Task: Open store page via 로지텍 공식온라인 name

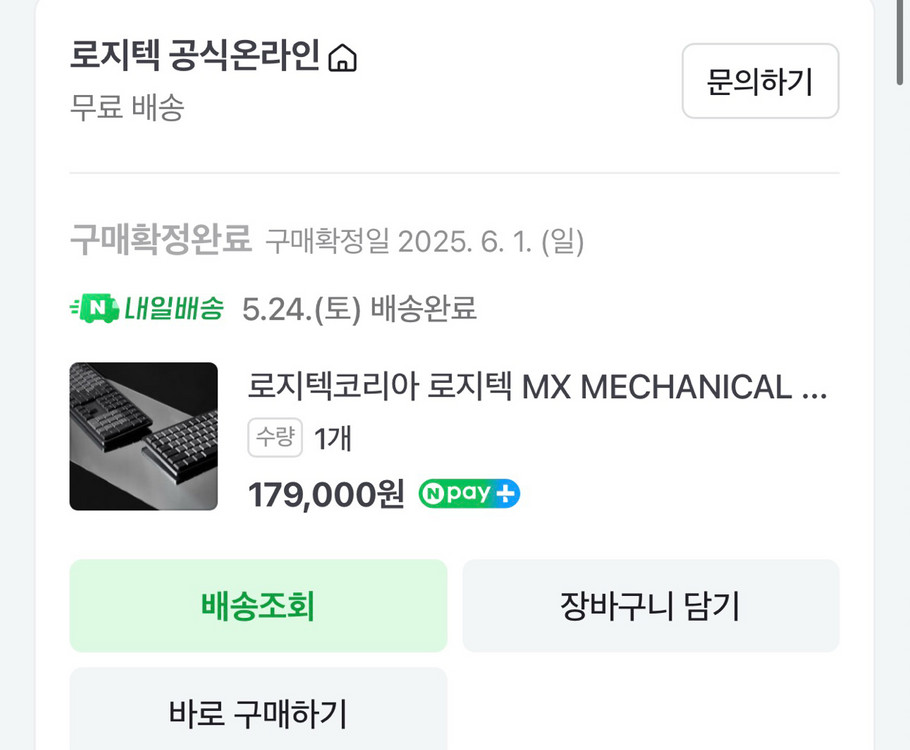Action: point(195,58)
